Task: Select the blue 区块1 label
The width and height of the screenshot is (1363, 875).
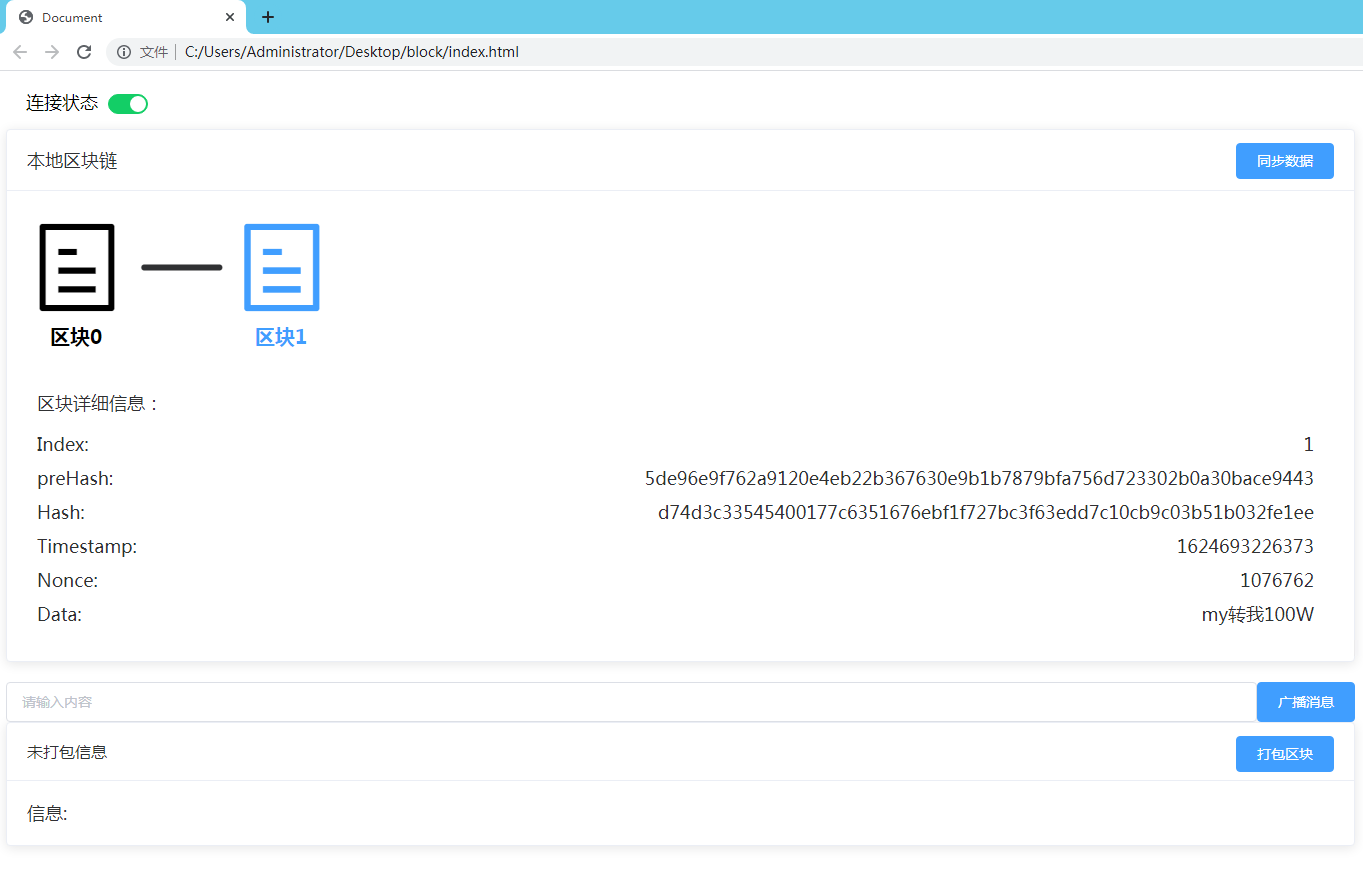Action: pos(281,336)
